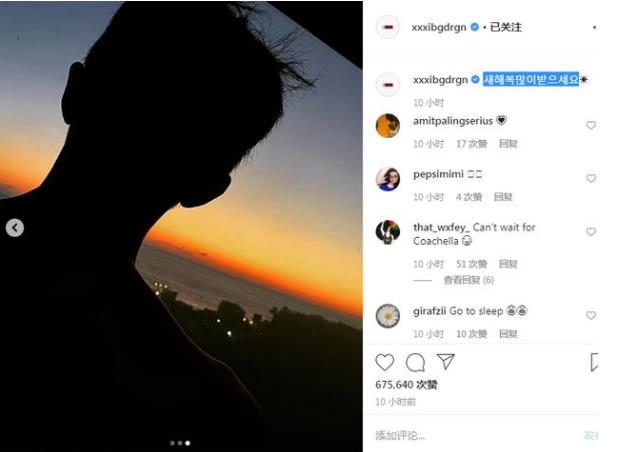
Task: Open the comment bubble icon
Action: 415,362
